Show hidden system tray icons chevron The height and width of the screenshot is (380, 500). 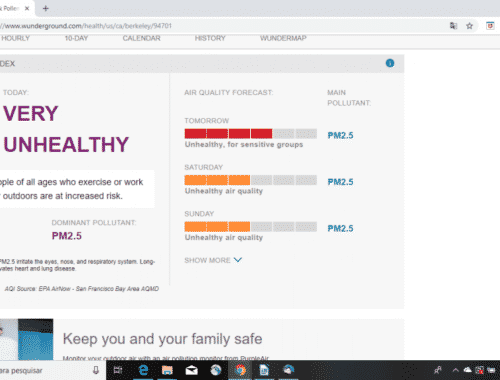pos(455,370)
